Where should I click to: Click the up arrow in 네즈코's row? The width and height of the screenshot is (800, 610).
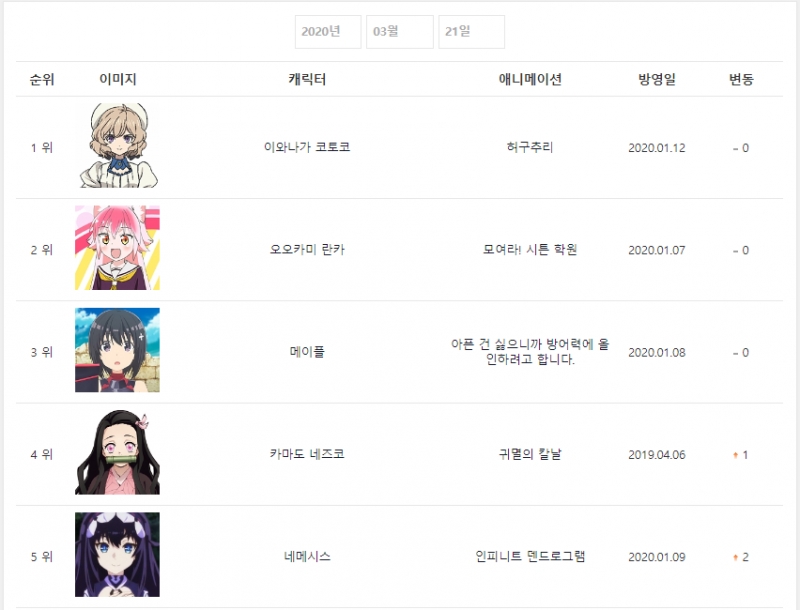(735, 455)
